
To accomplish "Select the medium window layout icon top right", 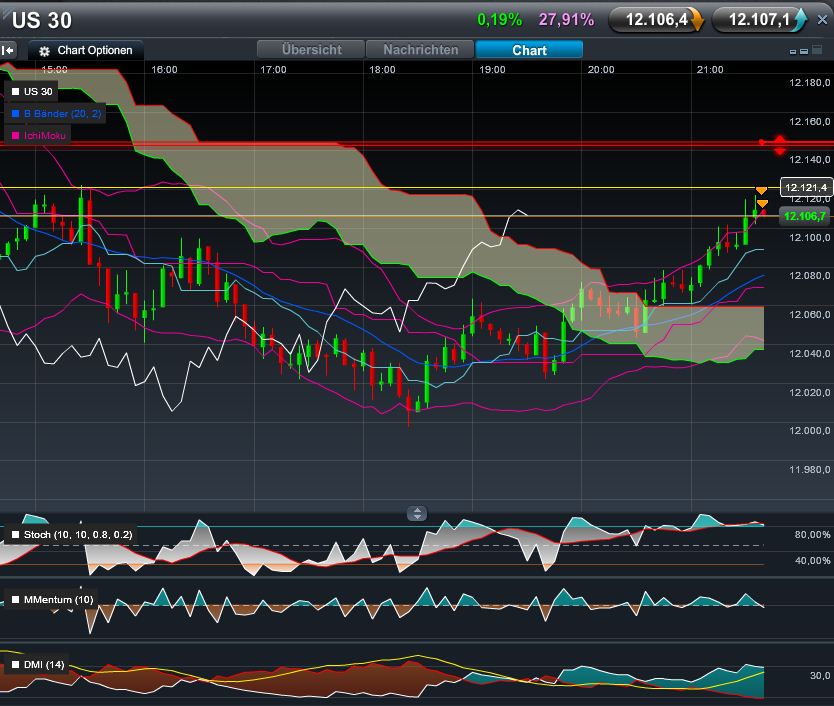I will coord(803,50).
